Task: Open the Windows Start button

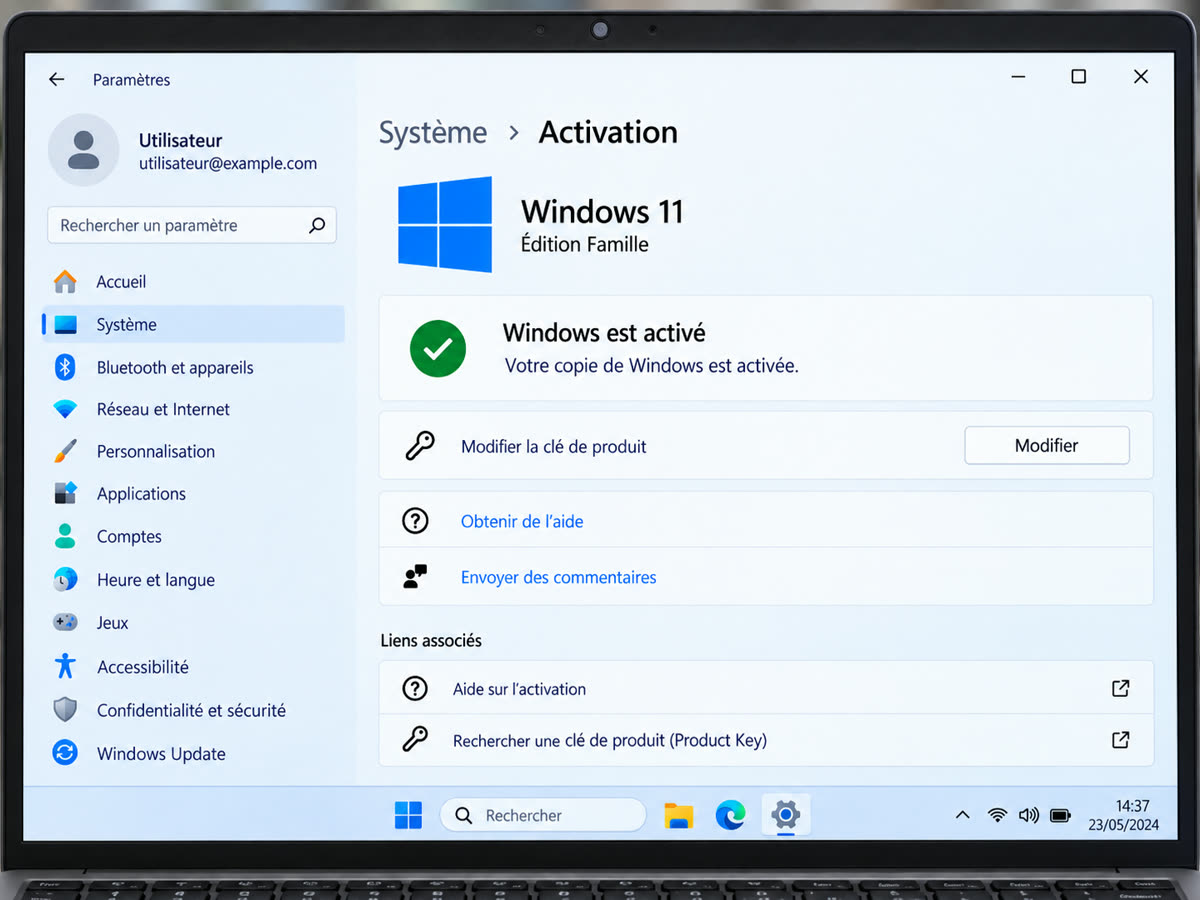Action: tap(408, 815)
